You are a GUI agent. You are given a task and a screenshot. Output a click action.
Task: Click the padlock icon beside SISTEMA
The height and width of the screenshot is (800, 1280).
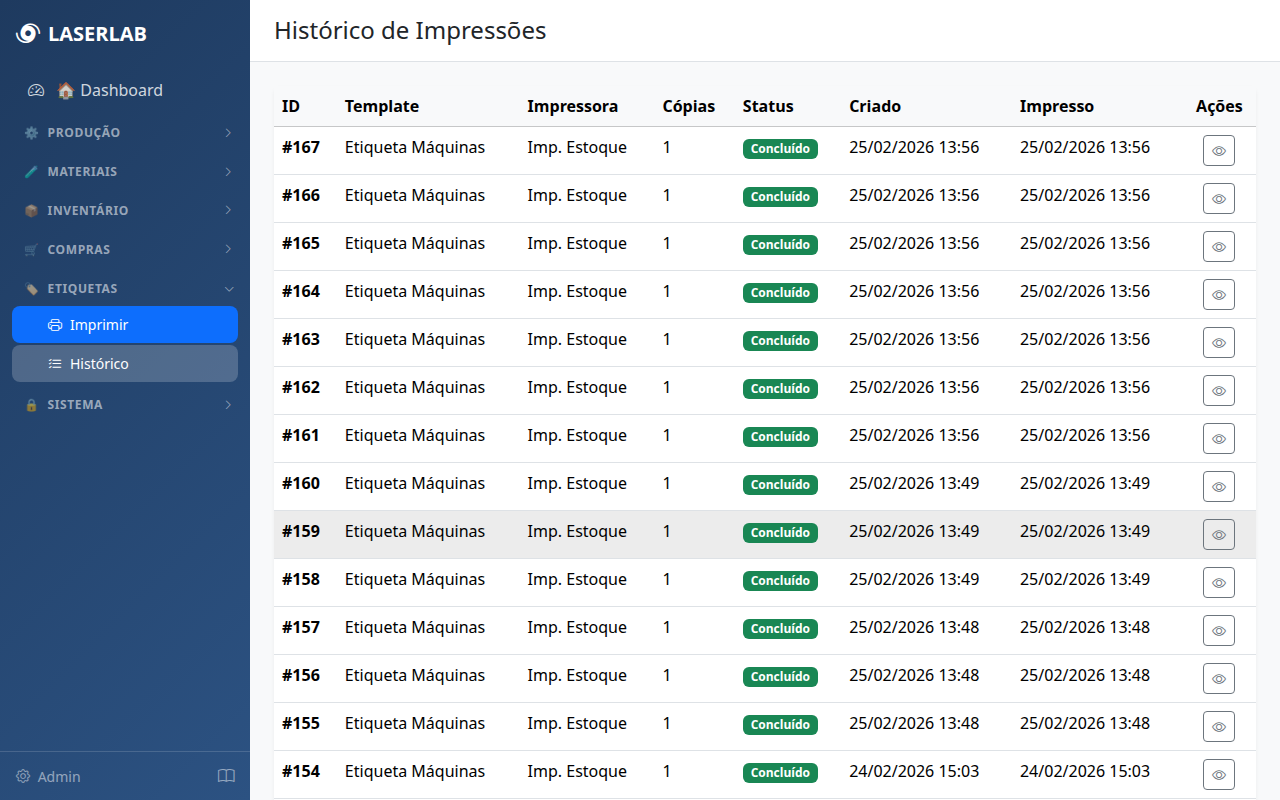[x=33, y=404]
